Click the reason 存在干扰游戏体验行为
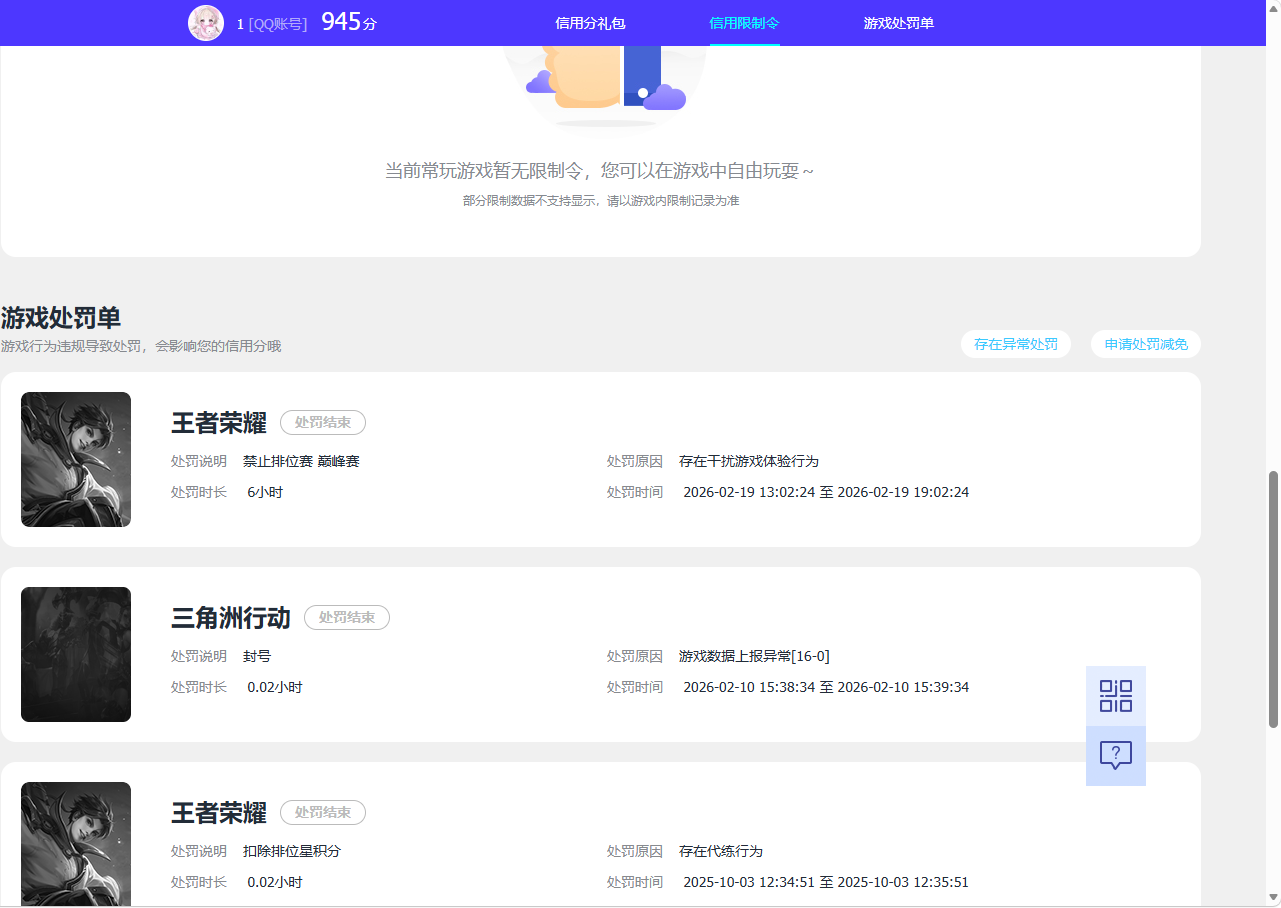This screenshot has width=1281, height=908. click(x=749, y=462)
